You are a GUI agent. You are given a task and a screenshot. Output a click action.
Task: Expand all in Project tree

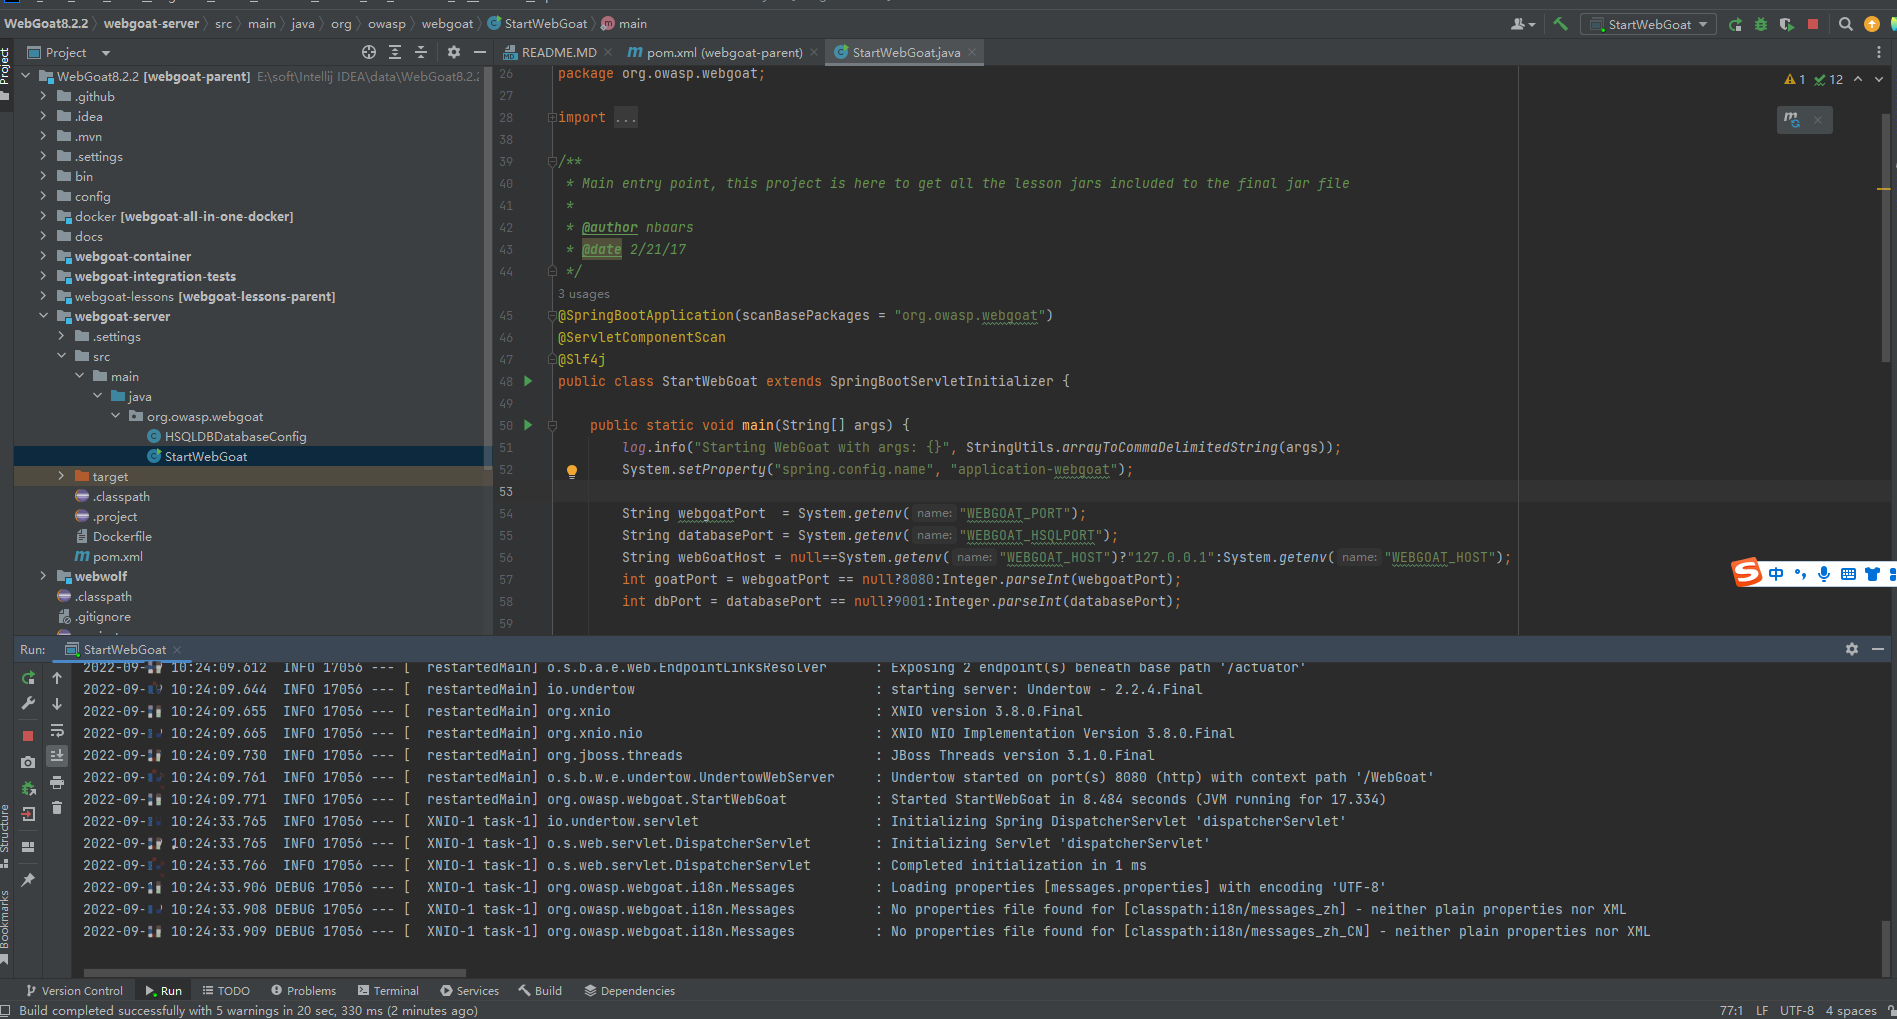coord(395,52)
